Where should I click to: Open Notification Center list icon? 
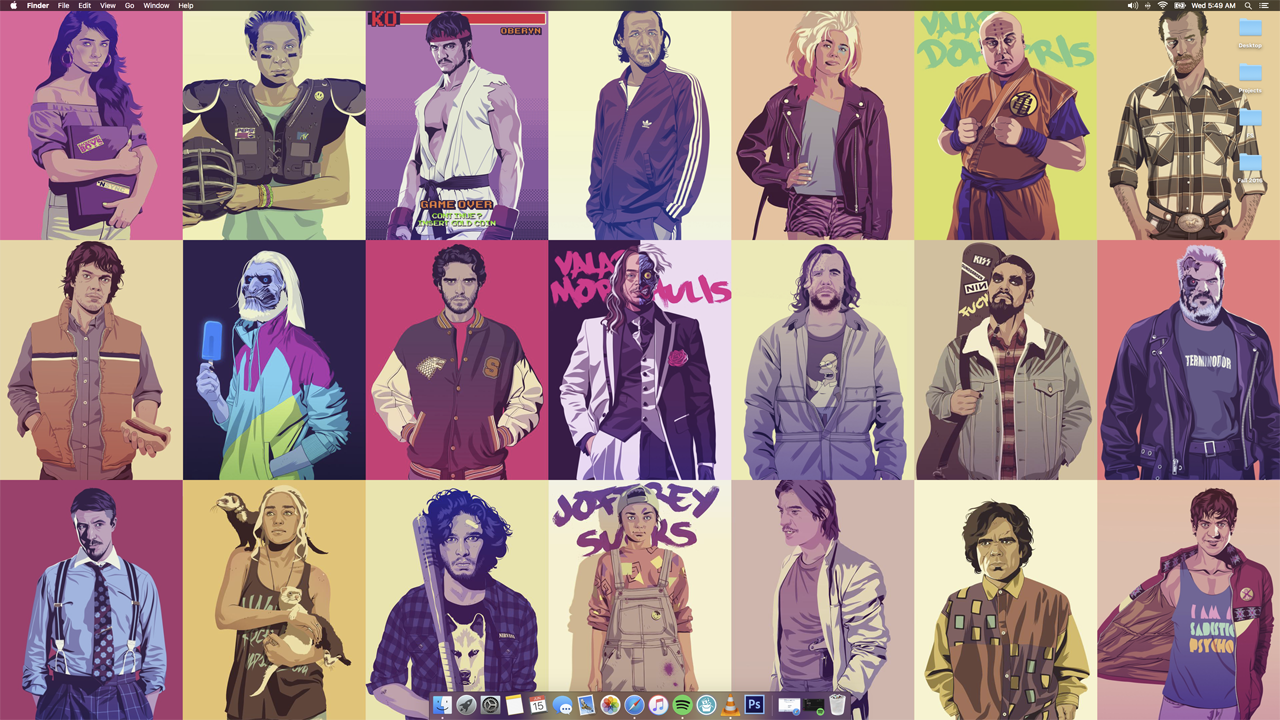(1264, 5)
